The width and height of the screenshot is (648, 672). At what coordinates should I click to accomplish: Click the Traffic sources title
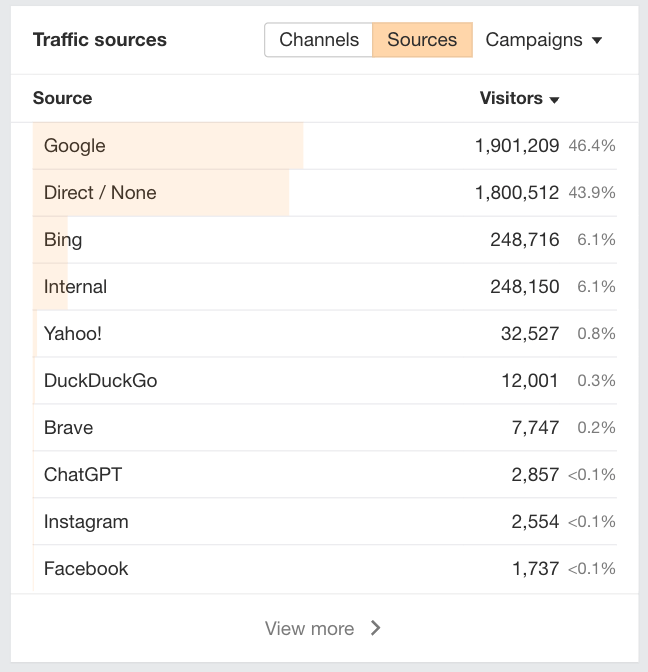[100, 40]
